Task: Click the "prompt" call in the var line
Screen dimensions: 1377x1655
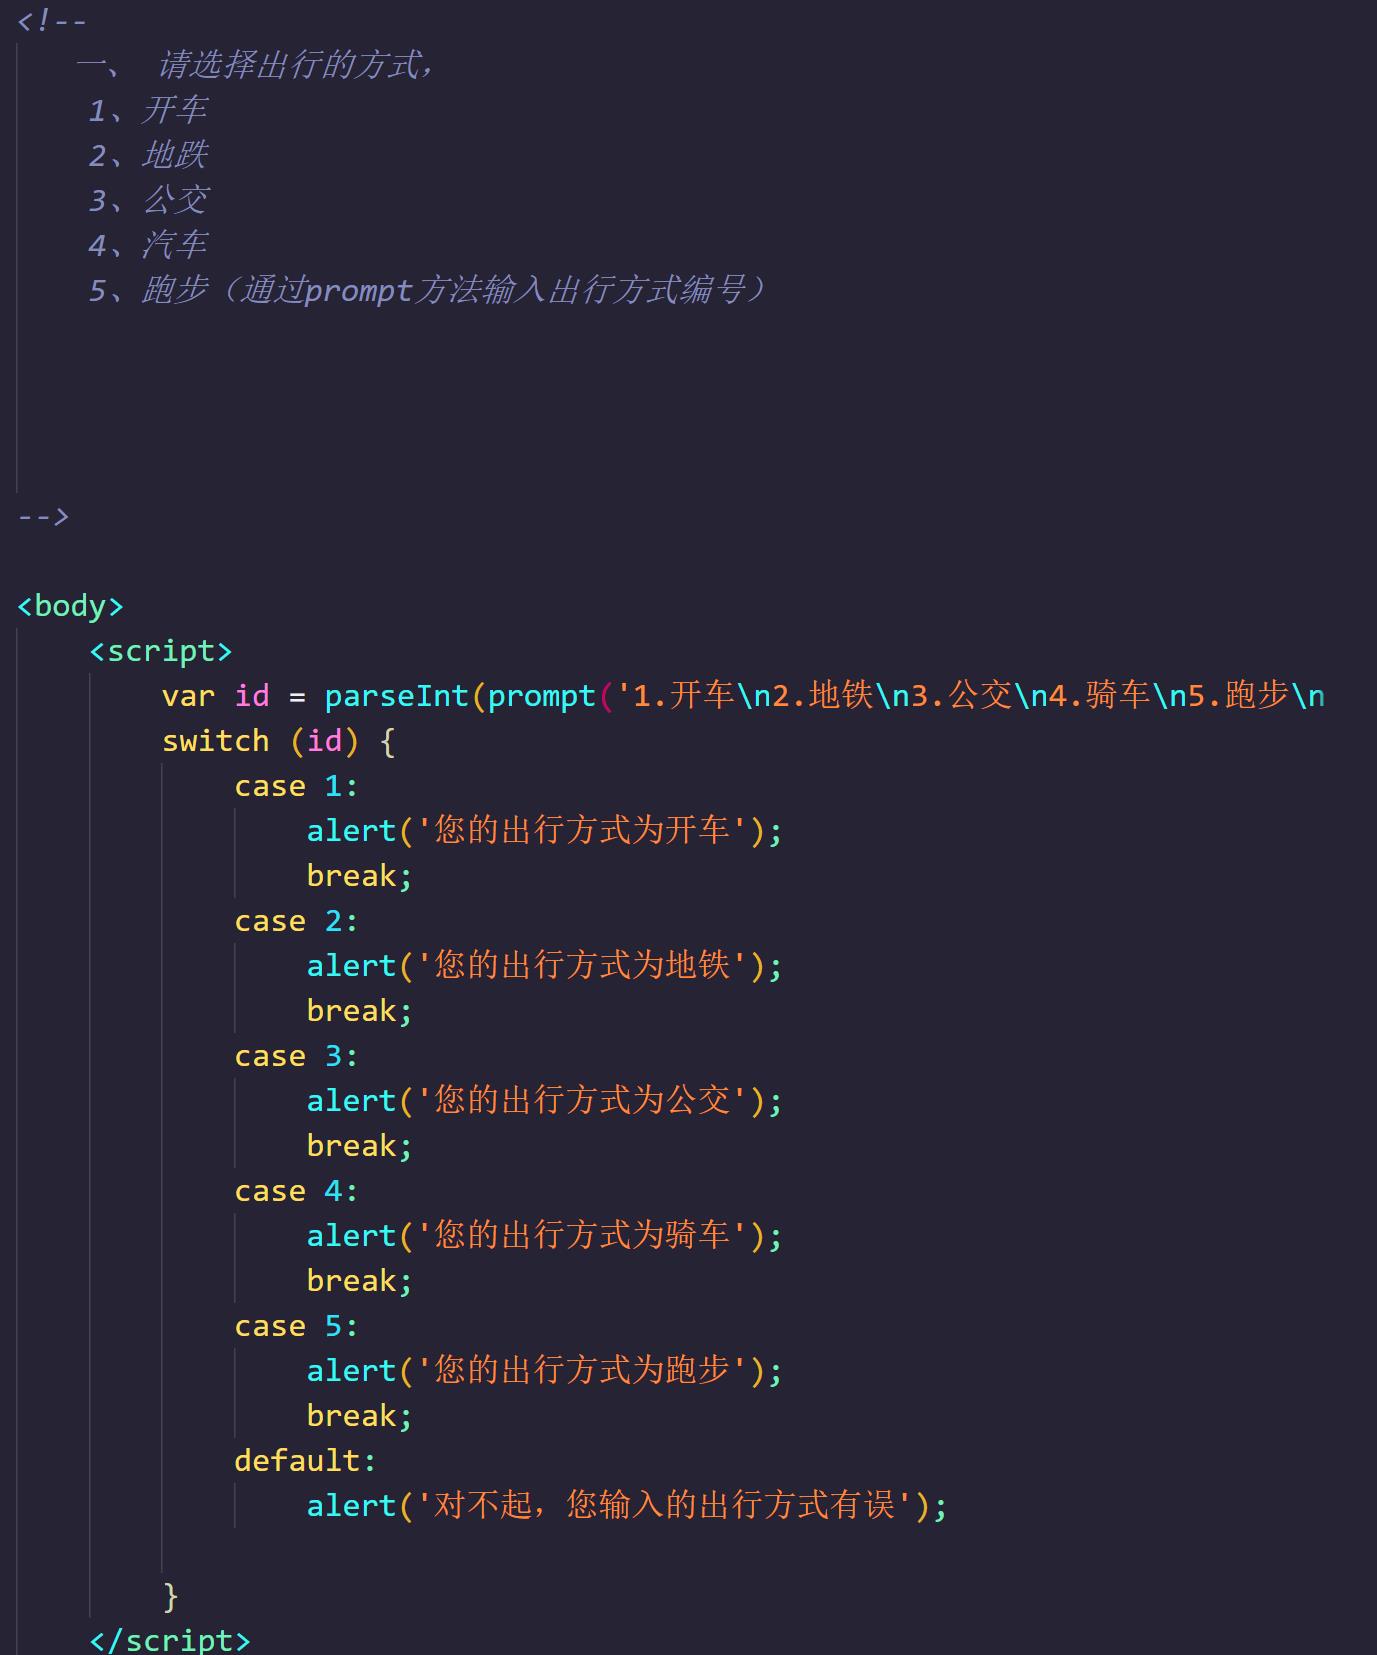Action: 542,697
